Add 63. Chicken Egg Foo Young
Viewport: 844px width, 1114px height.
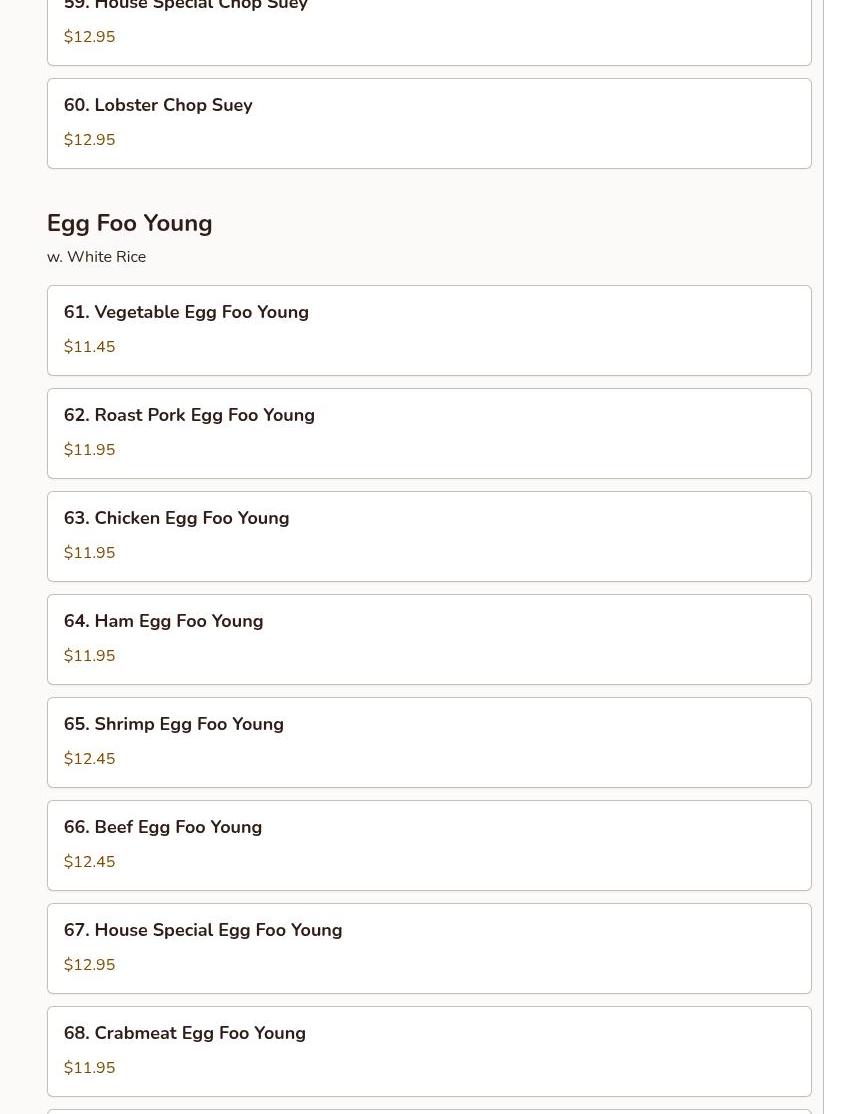point(176,519)
